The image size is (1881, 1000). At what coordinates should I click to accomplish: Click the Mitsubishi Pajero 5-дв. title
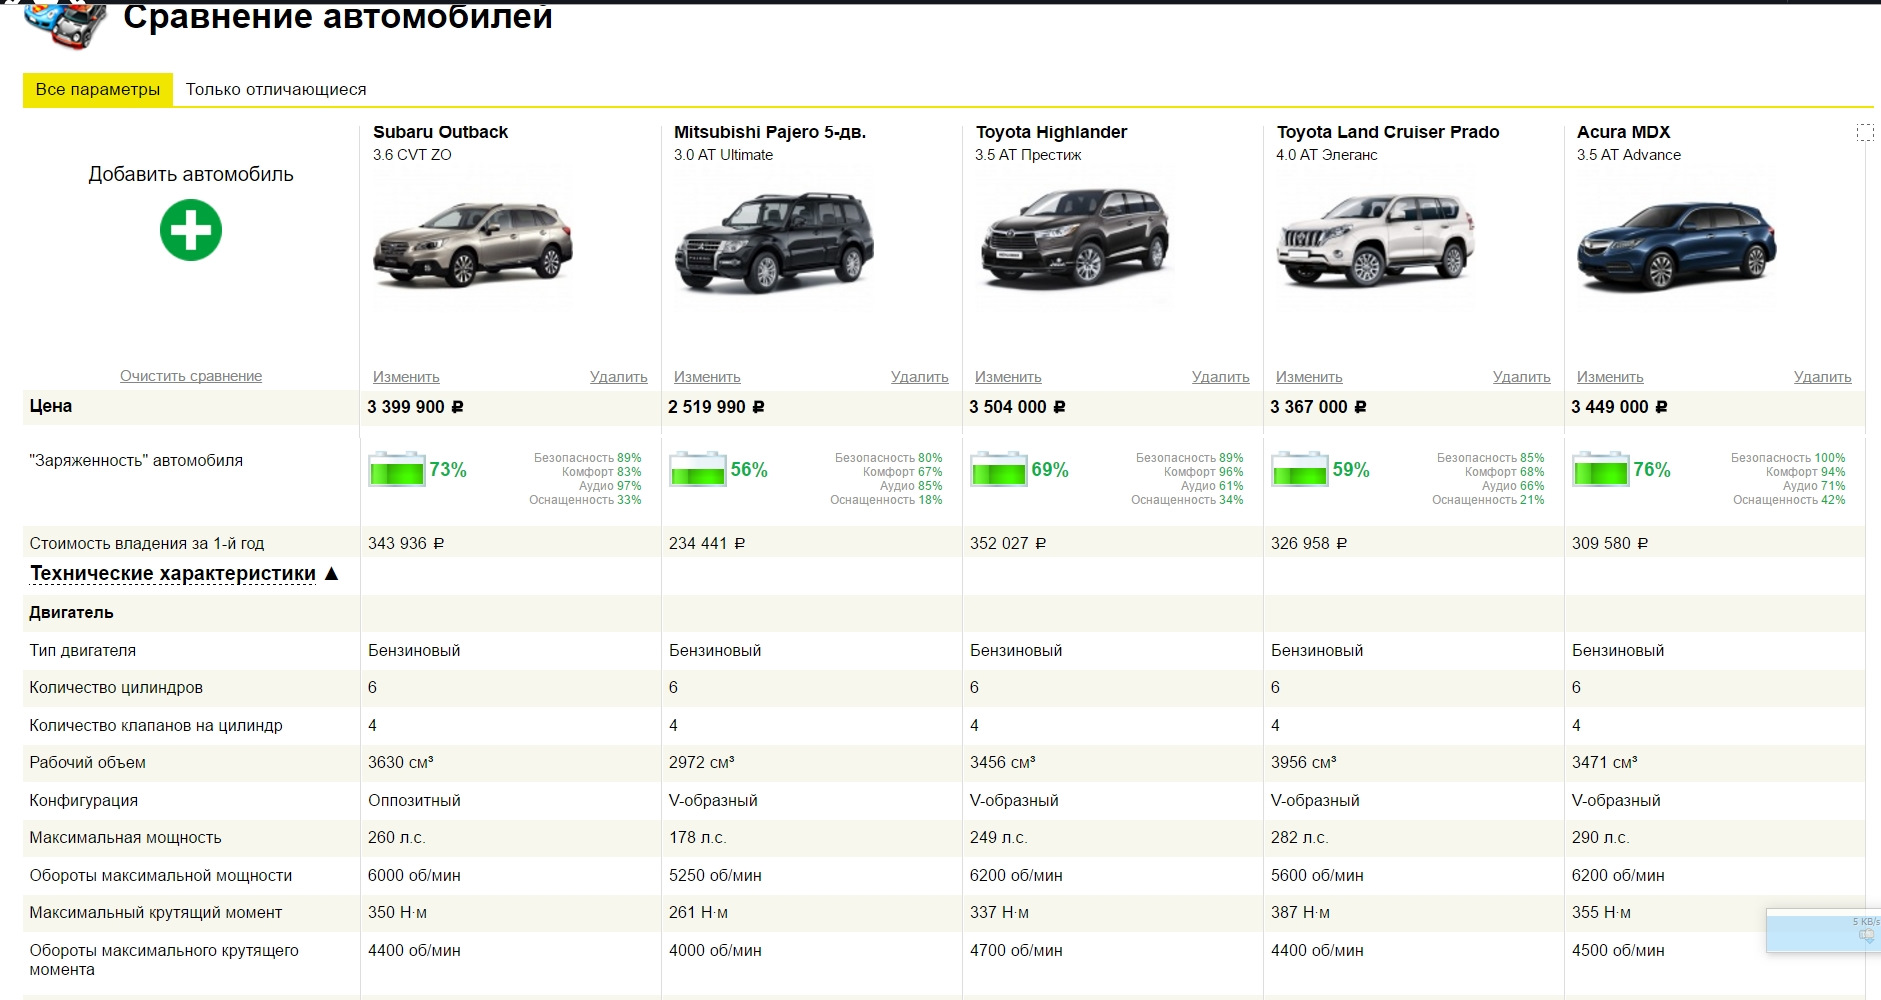click(x=770, y=132)
